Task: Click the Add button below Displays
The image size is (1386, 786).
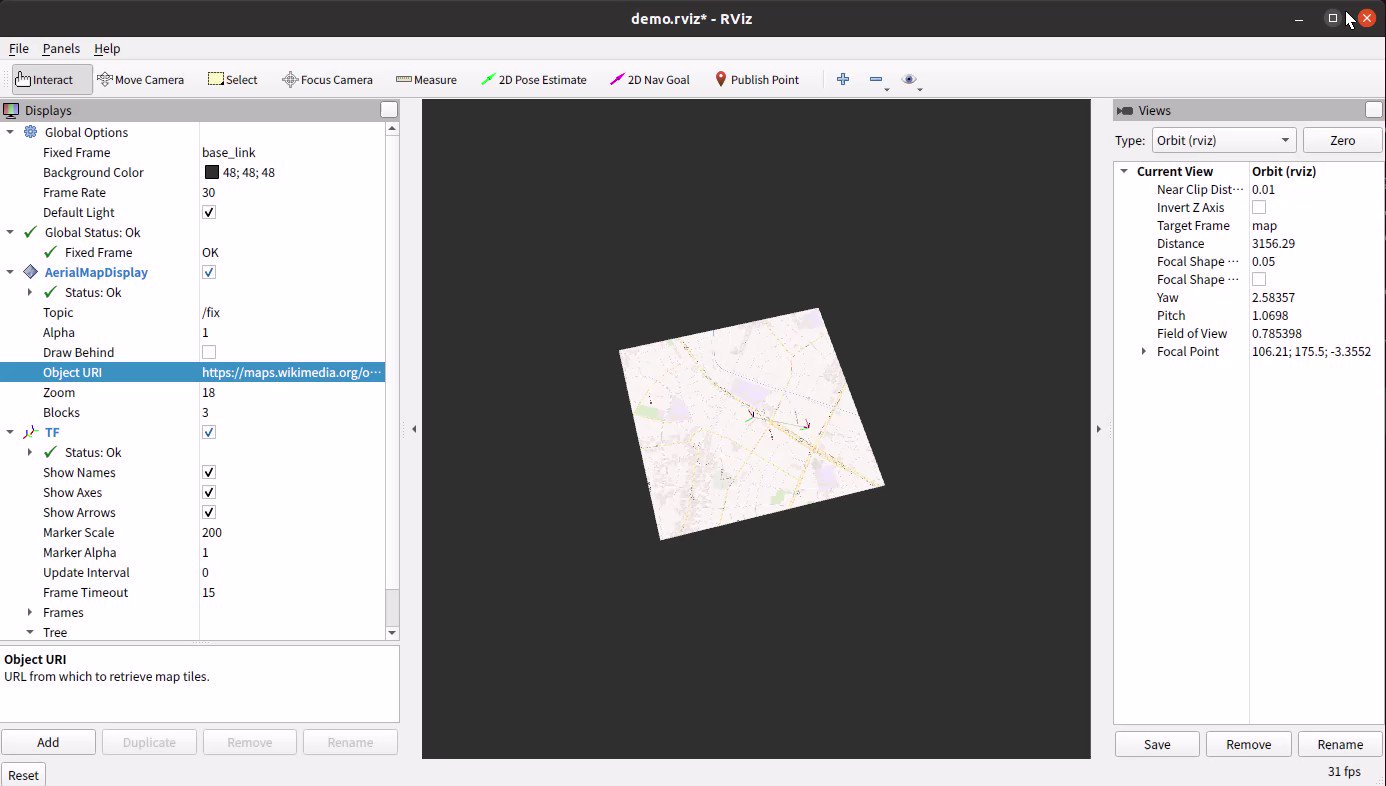Action: coord(48,742)
